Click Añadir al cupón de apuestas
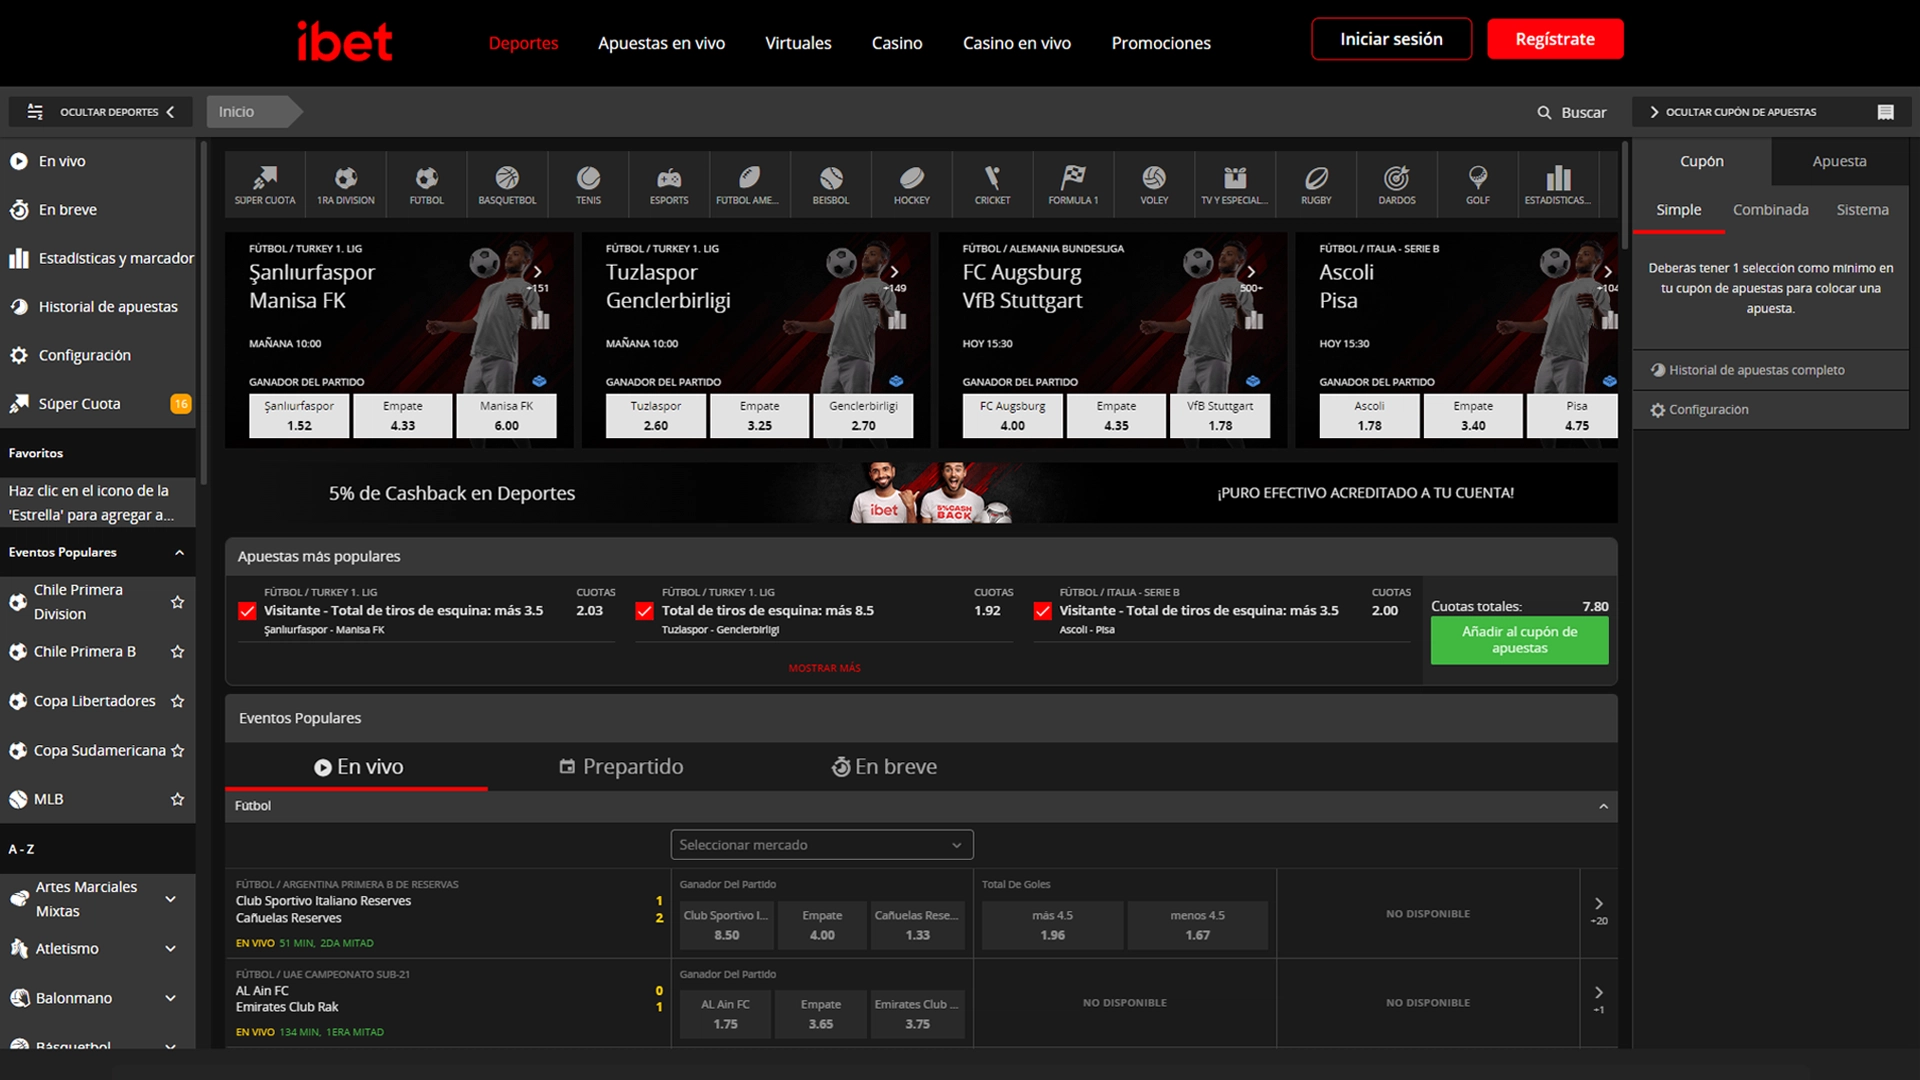1920x1080 pixels. coord(1519,641)
